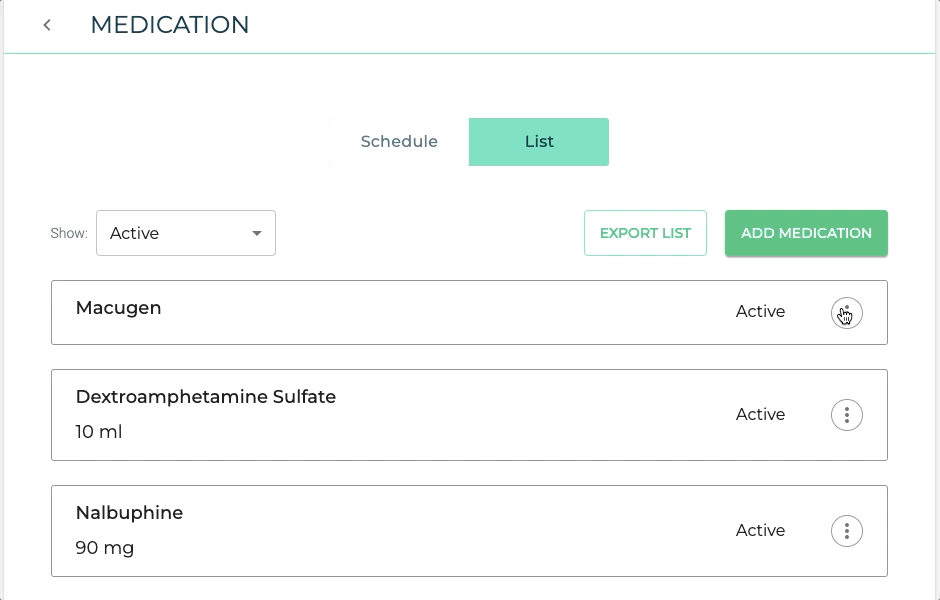
Task: Expand the Show Active dropdown
Action: pyautogui.click(x=186, y=233)
